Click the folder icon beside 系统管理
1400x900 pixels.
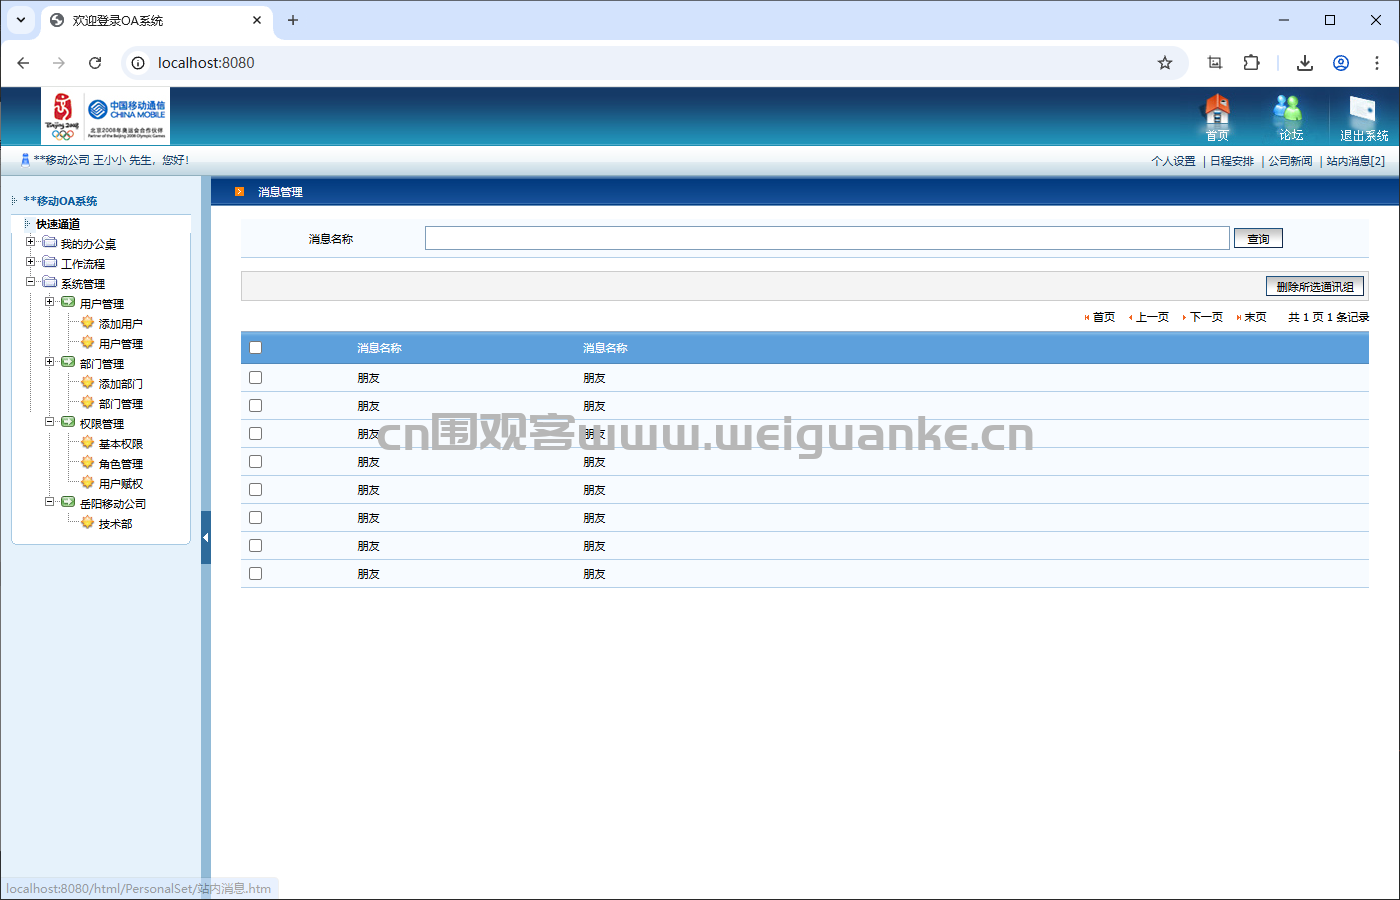click(50, 282)
